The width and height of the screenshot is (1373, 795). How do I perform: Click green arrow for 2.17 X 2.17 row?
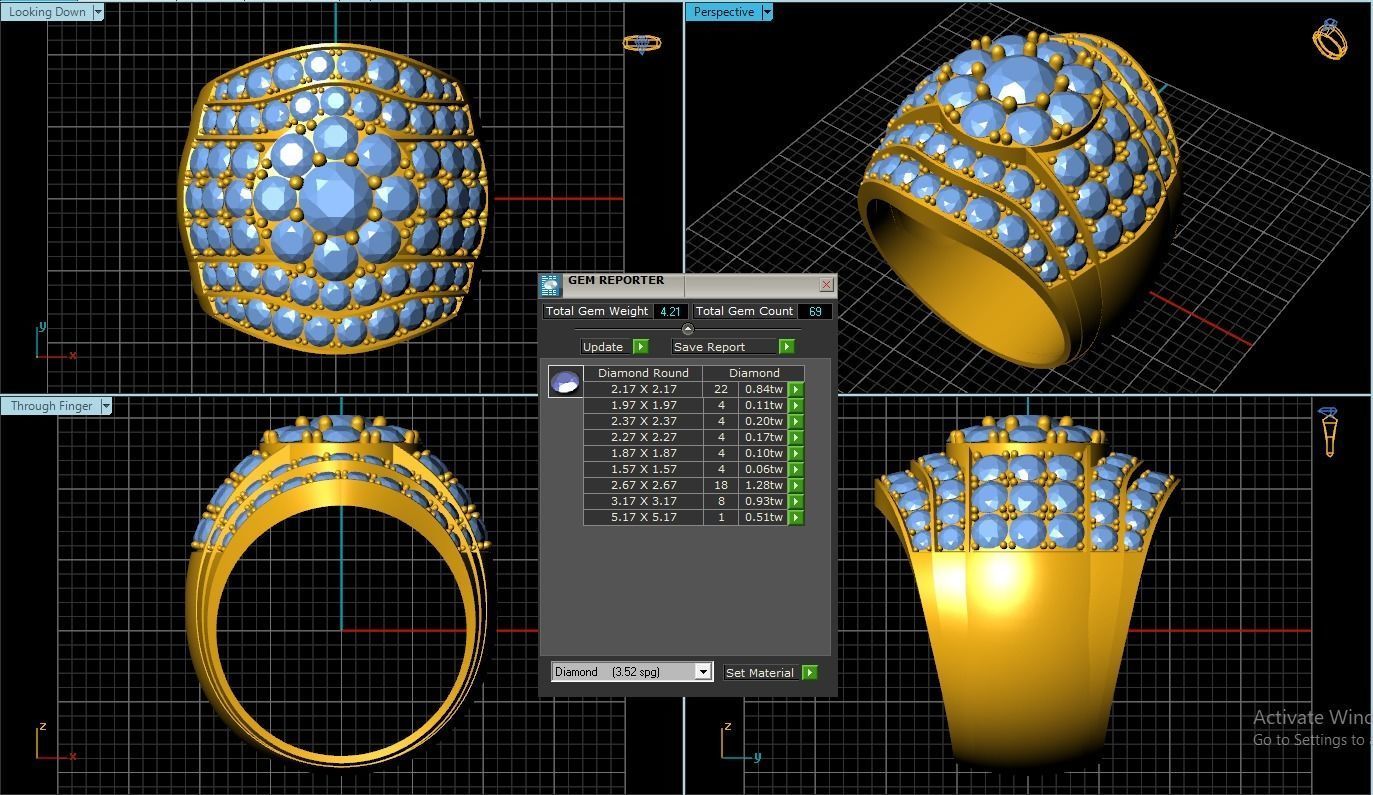pyautogui.click(x=796, y=389)
